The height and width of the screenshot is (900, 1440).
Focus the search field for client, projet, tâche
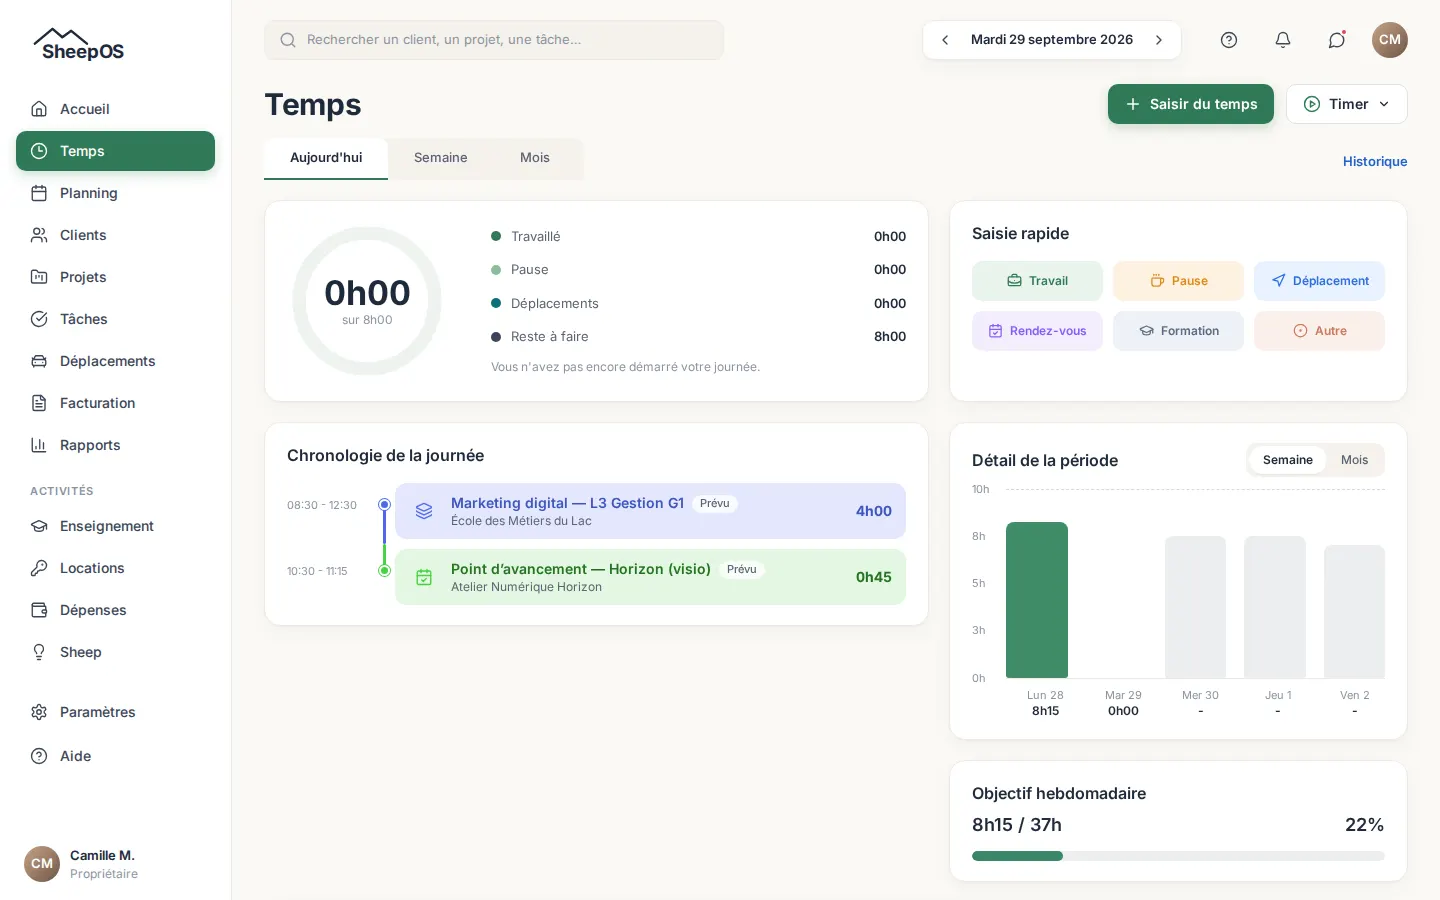click(x=494, y=40)
